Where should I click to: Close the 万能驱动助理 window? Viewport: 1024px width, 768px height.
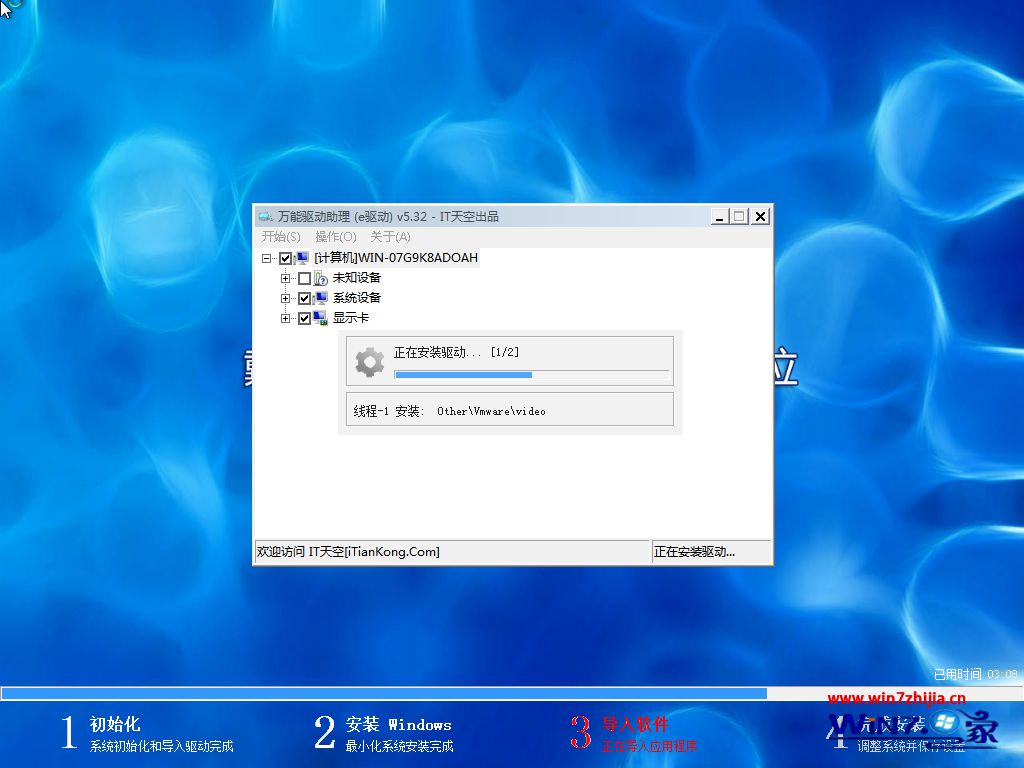[760, 216]
